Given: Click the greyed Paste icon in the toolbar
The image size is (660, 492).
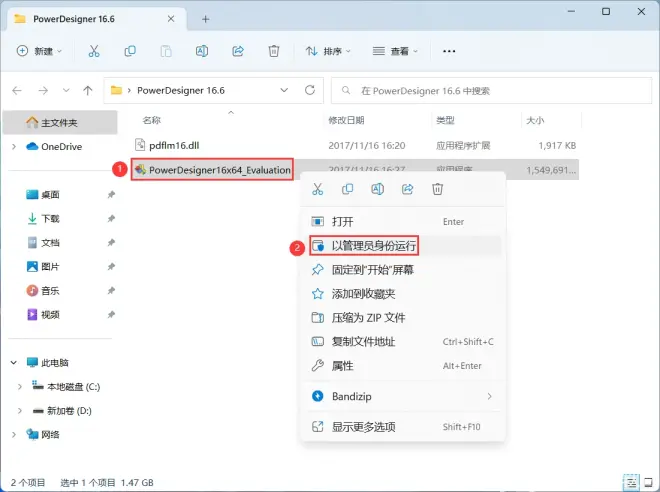Looking at the screenshot, I should click(166, 51).
